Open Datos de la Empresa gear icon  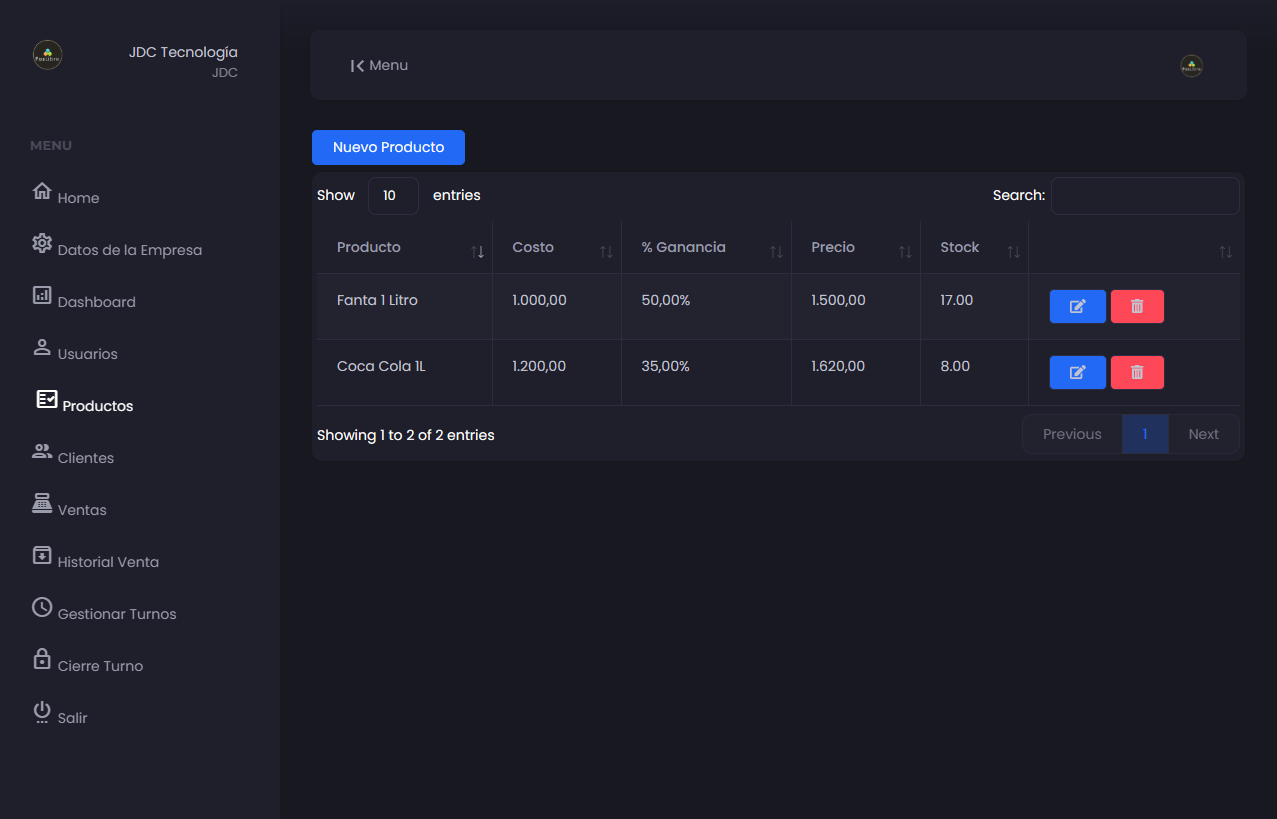(x=42, y=243)
